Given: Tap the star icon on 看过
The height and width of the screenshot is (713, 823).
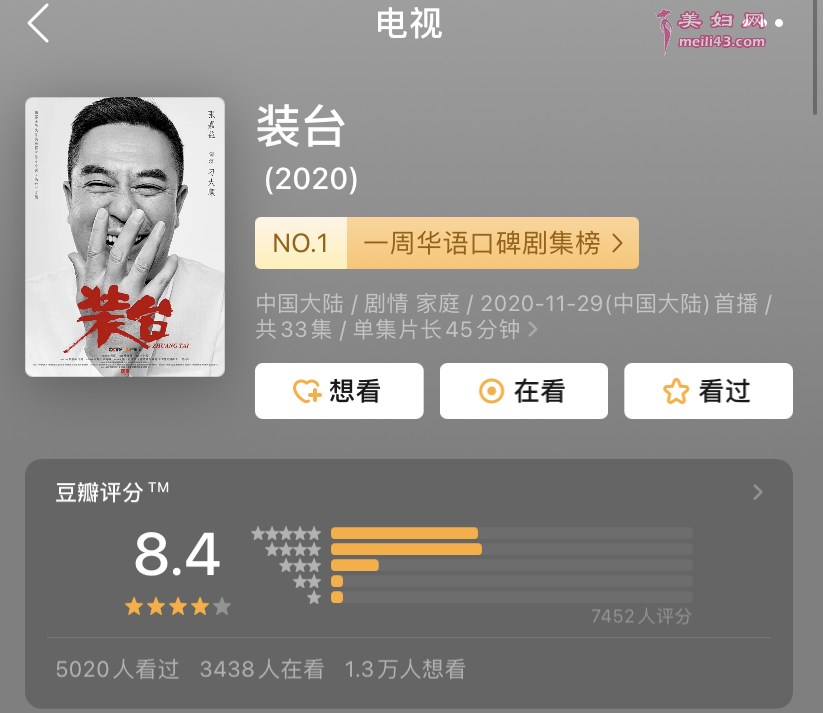Looking at the screenshot, I should click(x=676, y=391).
